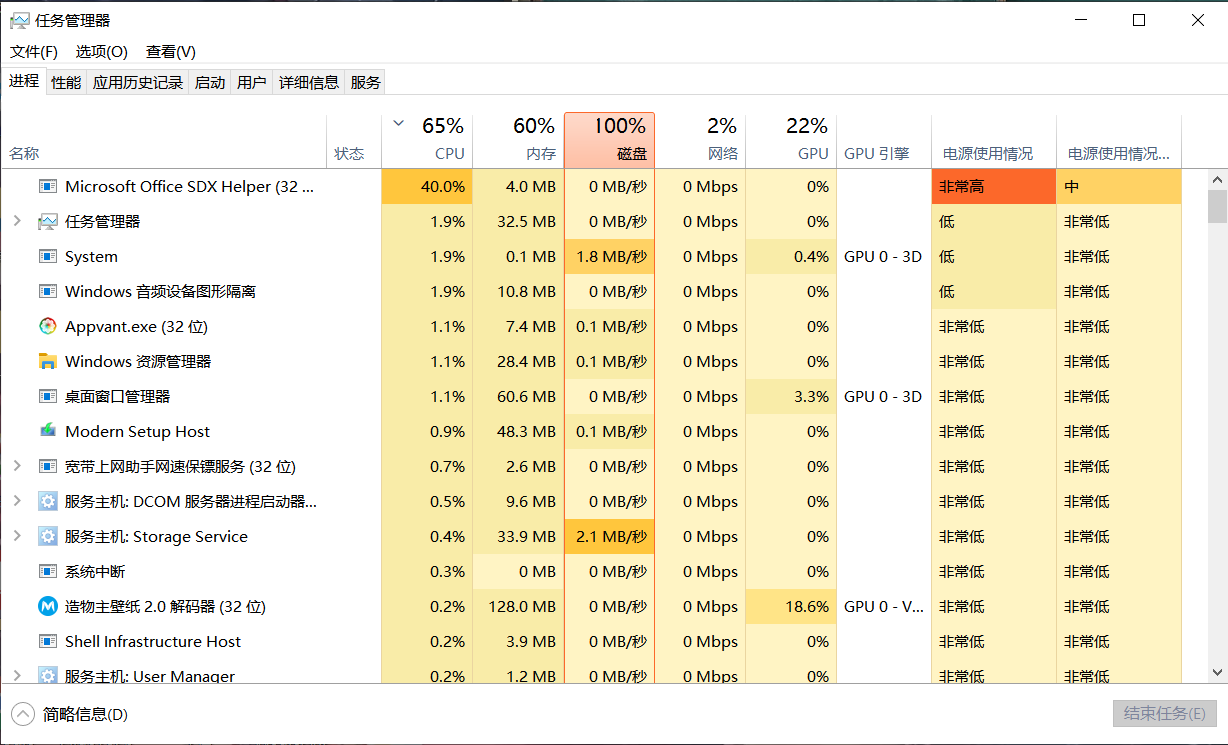Select the 2.1 MB/秒 disk cell

tap(610, 536)
